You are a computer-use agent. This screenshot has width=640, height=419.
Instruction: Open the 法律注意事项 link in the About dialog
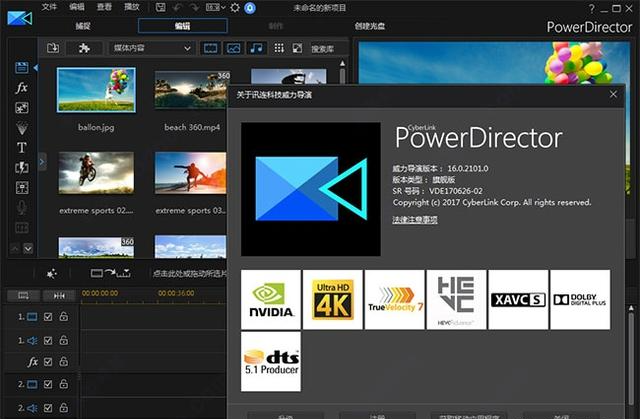[415, 219]
